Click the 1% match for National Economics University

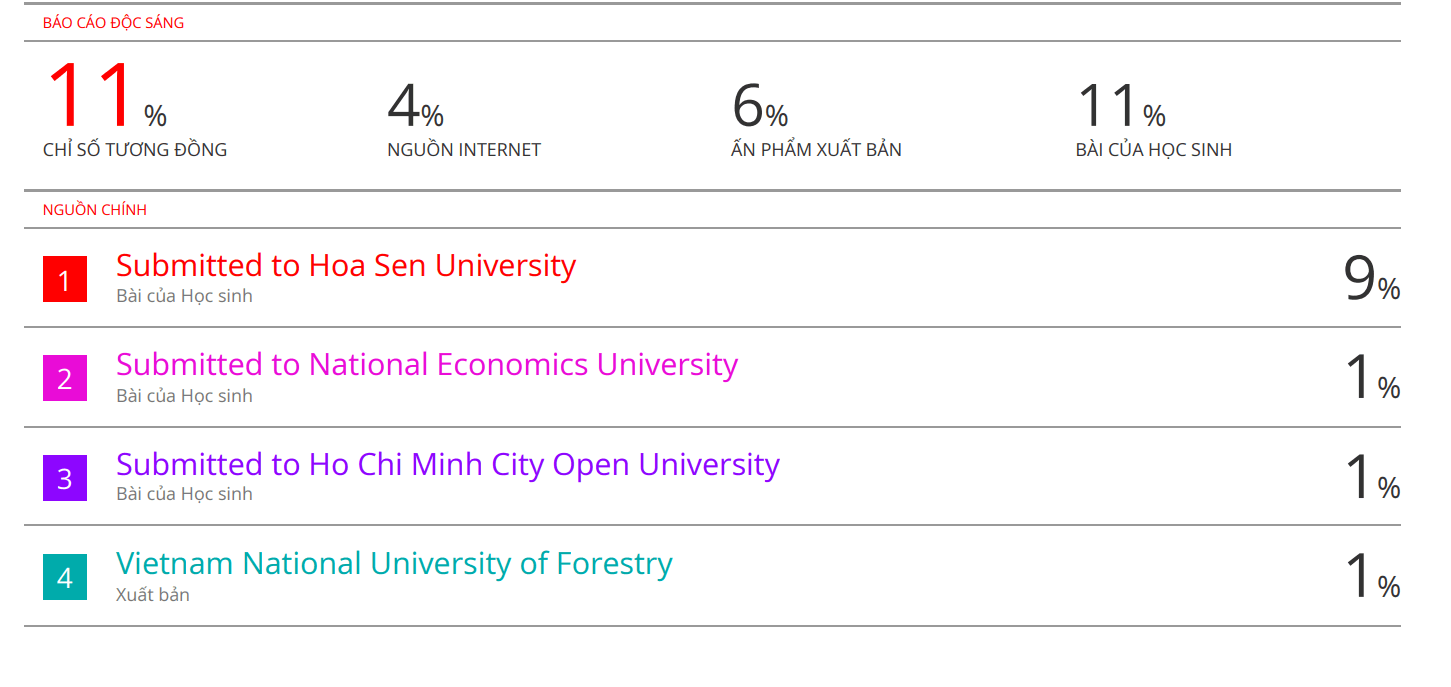pos(1372,378)
